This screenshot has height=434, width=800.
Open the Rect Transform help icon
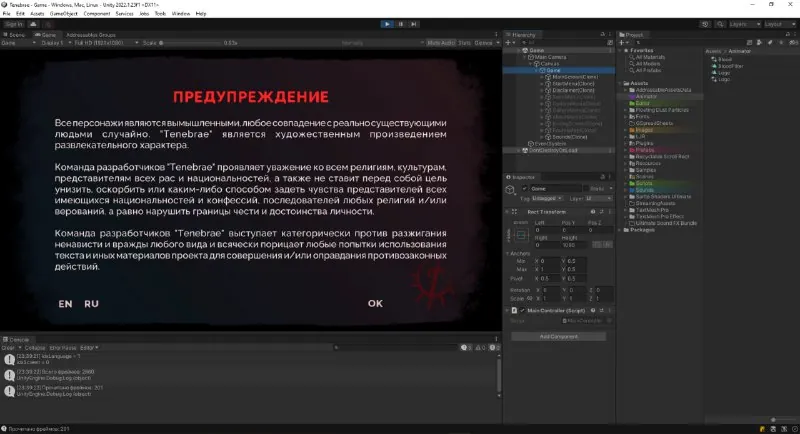click(x=593, y=212)
